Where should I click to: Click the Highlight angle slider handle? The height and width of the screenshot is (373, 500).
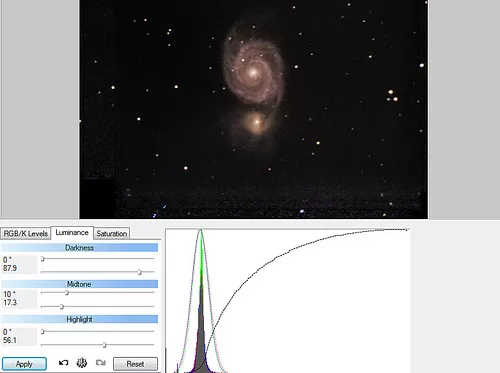click(x=43, y=332)
